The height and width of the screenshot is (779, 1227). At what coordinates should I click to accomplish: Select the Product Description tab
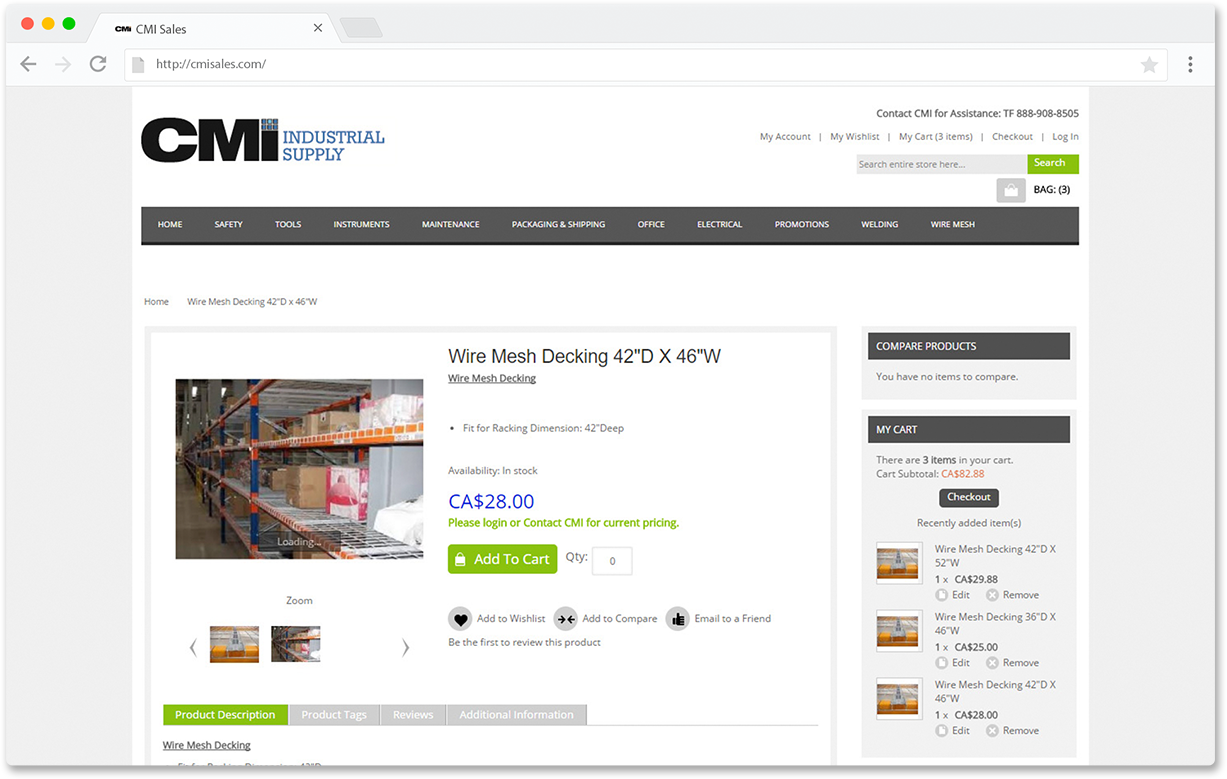(225, 715)
